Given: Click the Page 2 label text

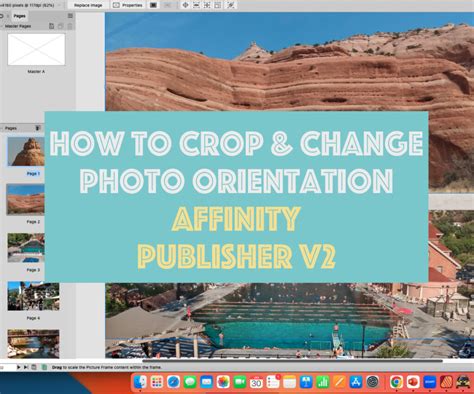Looking at the screenshot, I should (x=33, y=222).
